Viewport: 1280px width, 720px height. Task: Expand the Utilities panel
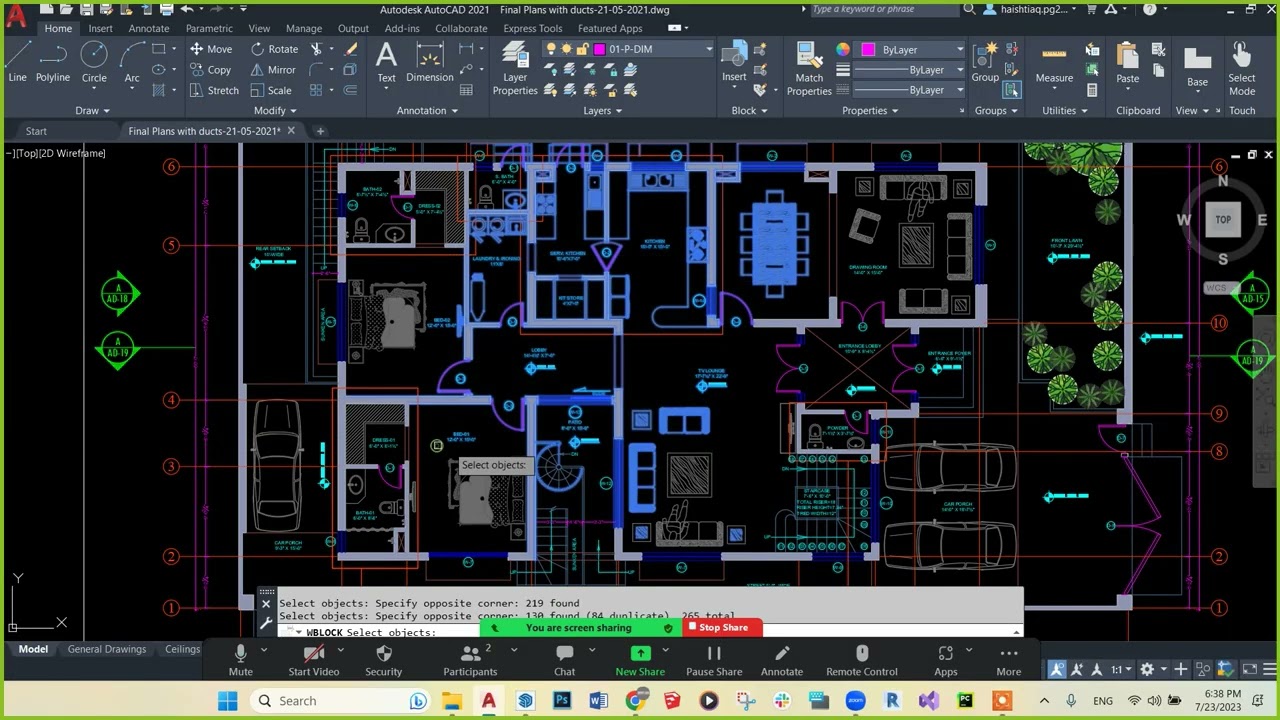pyautogui.click(x=1064, y=111)
